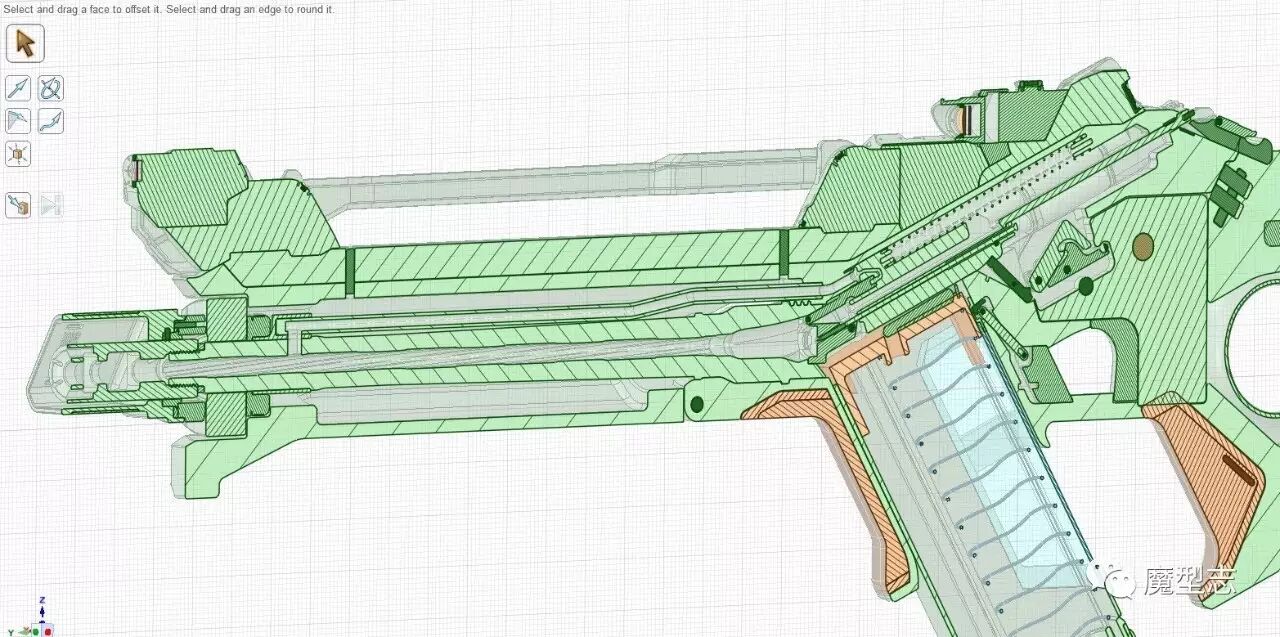Choose the Sweep curved arrow tool guide

(x=51, y=121)
